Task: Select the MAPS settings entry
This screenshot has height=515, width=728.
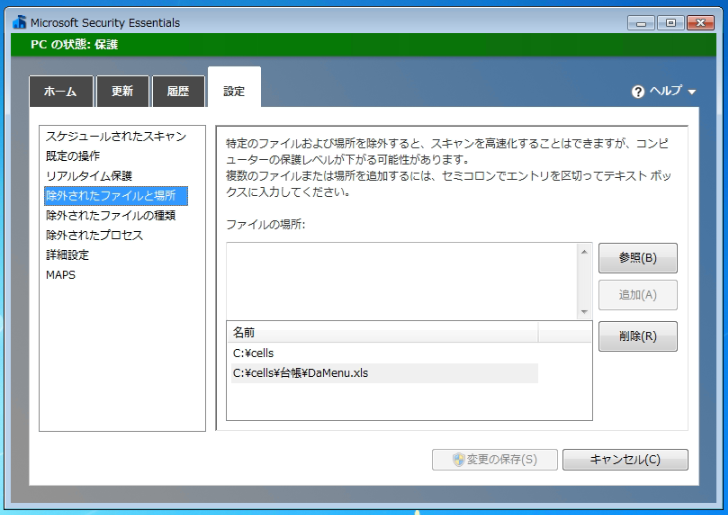Action: point(61,275)
